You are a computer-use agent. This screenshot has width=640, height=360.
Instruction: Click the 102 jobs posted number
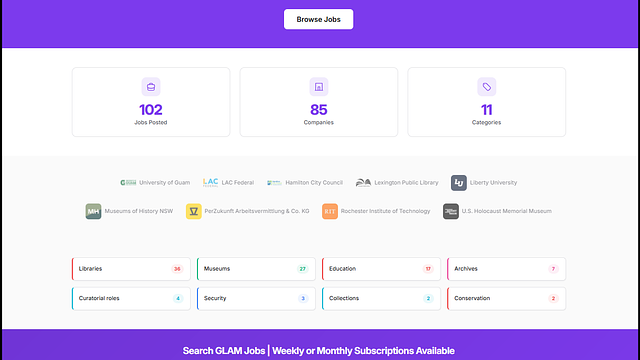tap(151, 109)
